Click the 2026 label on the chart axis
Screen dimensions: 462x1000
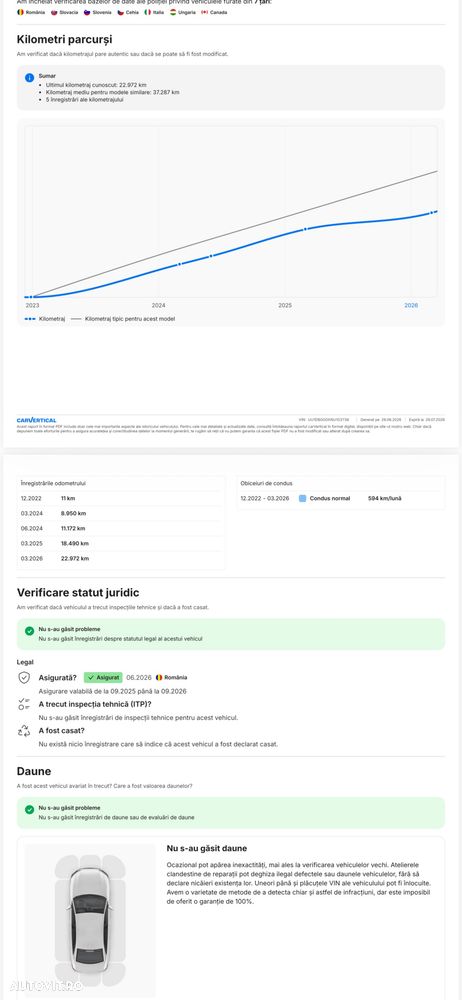[x=411, y=305]
